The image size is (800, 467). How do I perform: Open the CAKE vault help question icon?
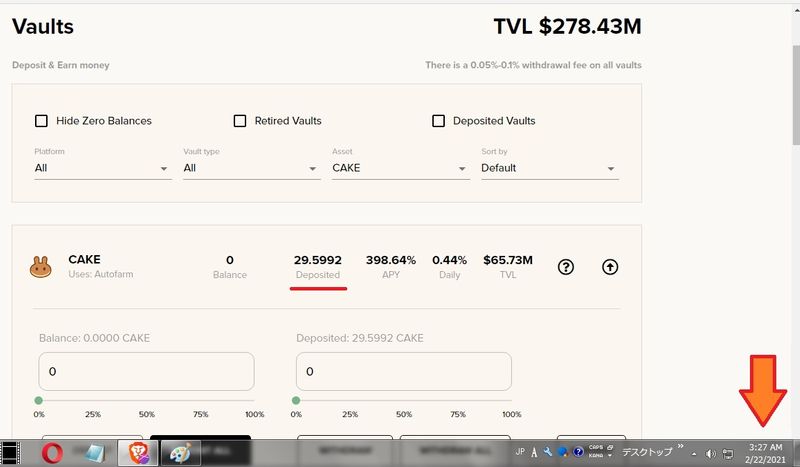tap(566, 267)
